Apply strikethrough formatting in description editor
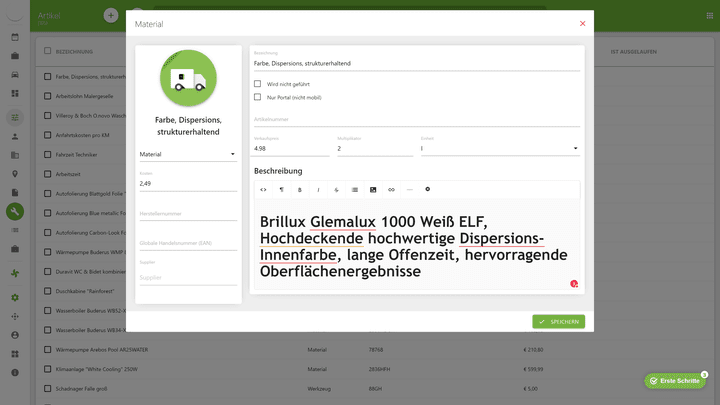 pyautogui.click(x=336, y=190)
